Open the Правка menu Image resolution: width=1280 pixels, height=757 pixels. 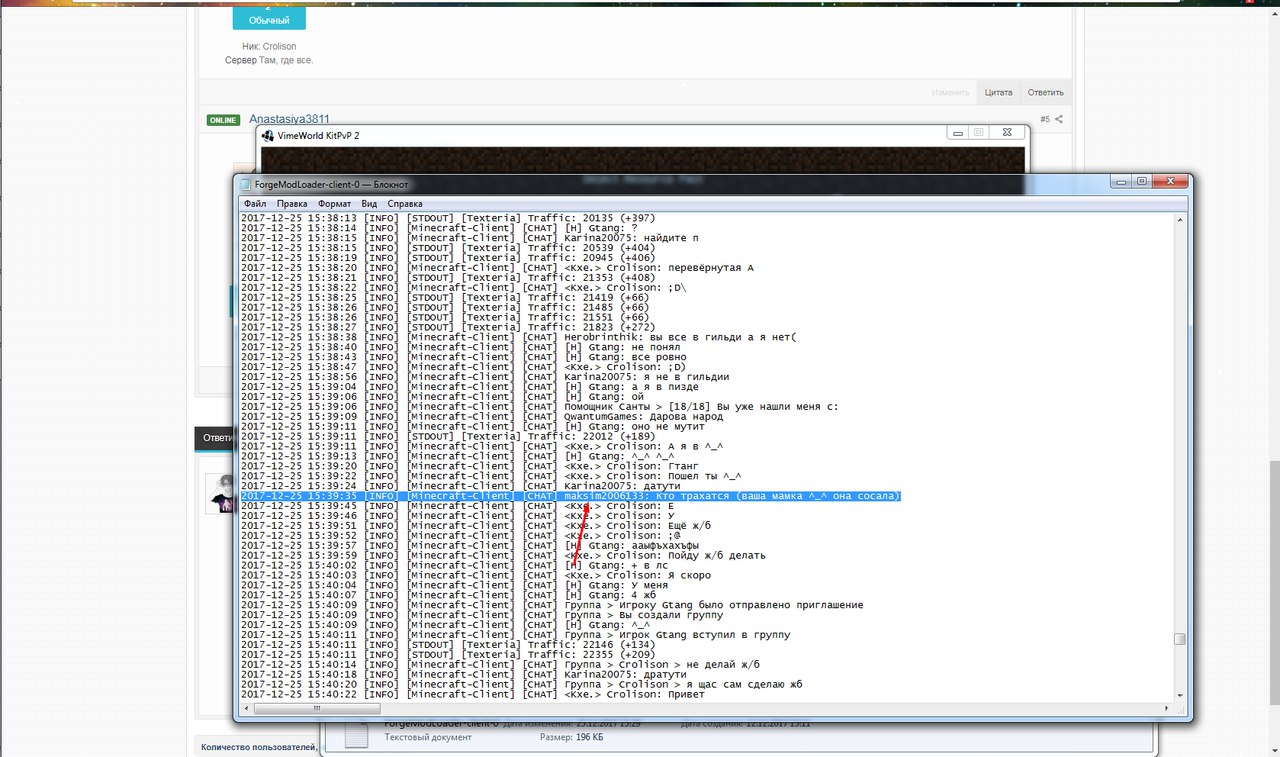292,204
